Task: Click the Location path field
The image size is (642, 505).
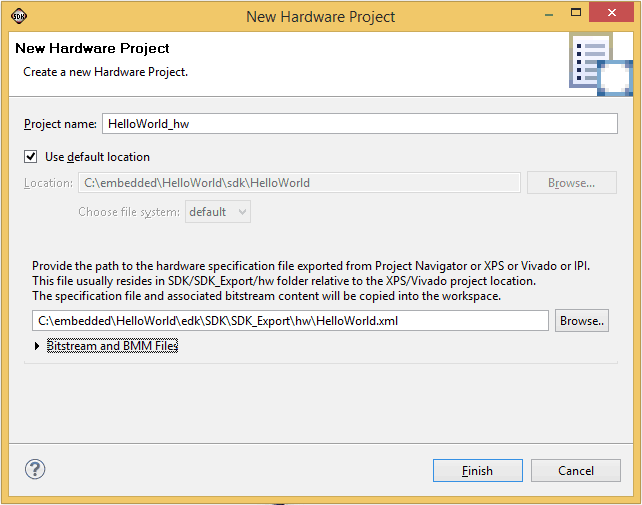Action: (299, 183)
